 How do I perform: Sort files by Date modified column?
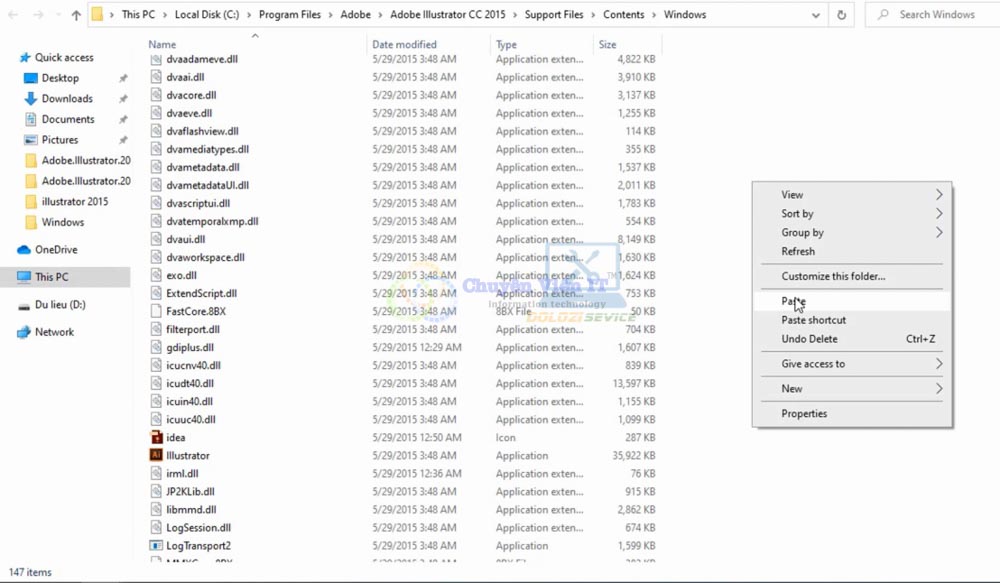click(x=404, y=45)
